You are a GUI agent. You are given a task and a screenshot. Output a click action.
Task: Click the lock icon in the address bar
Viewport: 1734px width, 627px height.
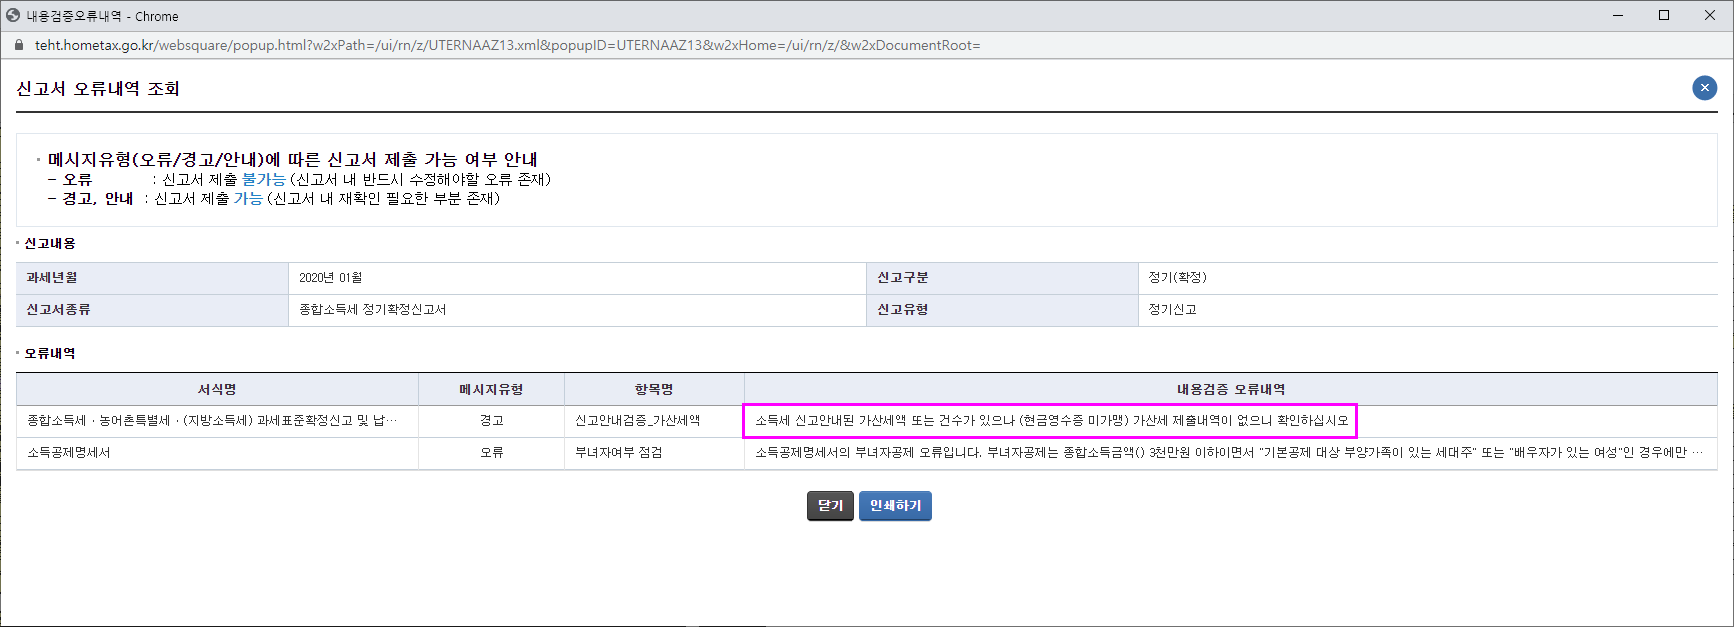pos(18,45)
